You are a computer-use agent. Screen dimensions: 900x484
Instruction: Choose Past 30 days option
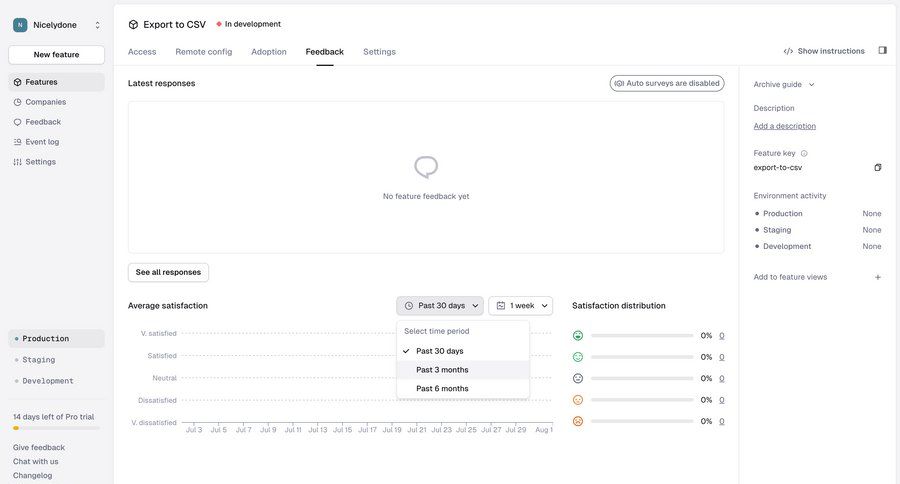point(463,351)
